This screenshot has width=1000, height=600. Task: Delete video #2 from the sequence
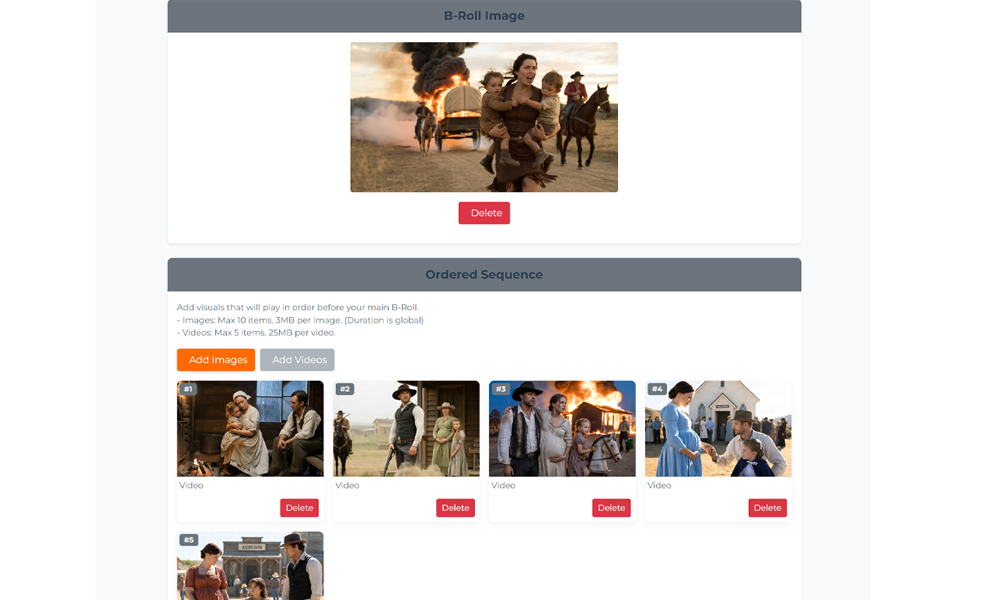click(x=455, y=508)
